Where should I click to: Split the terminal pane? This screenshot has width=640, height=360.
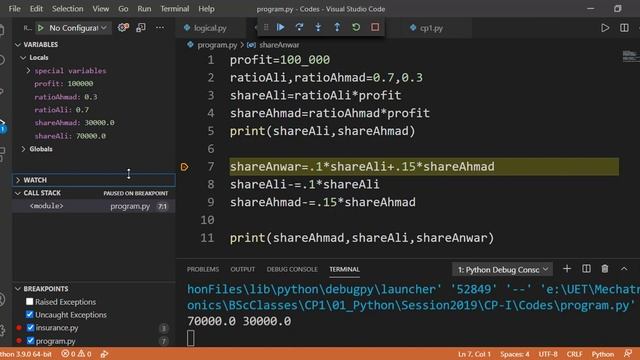click(586, 269)
